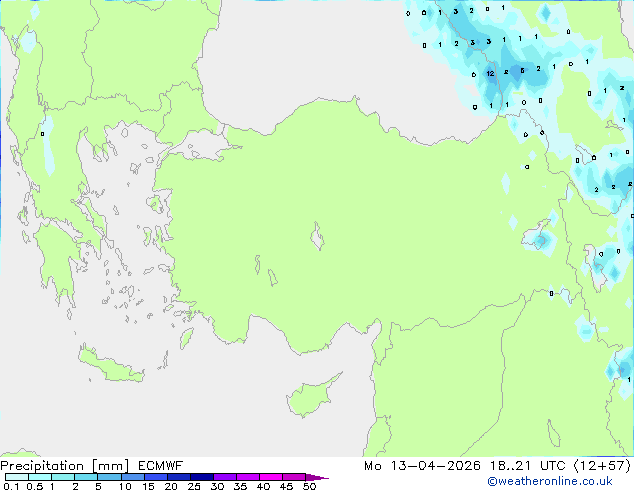634x490 pixels.
Task: Select the 0.1–0.5 mm legend swatch
Action: (17, 477)
